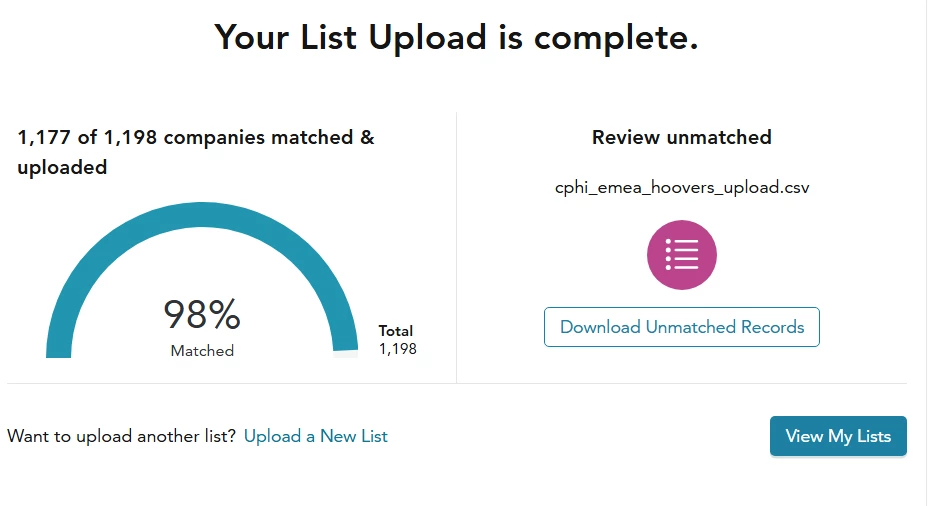
Task: Click the Total label beside the gauge
Action: [x=396, y=331]
